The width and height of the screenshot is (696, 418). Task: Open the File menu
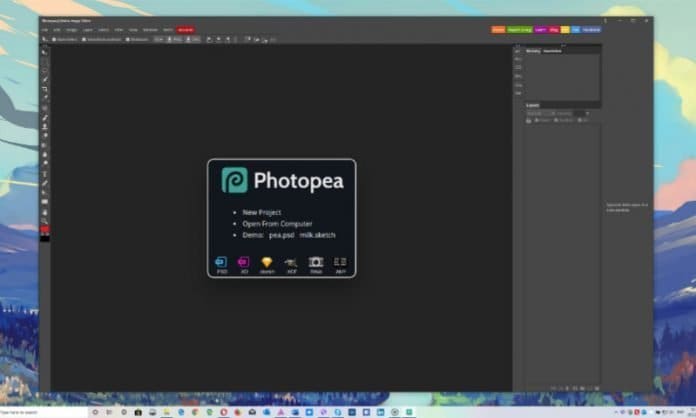[x=45, y=30]
